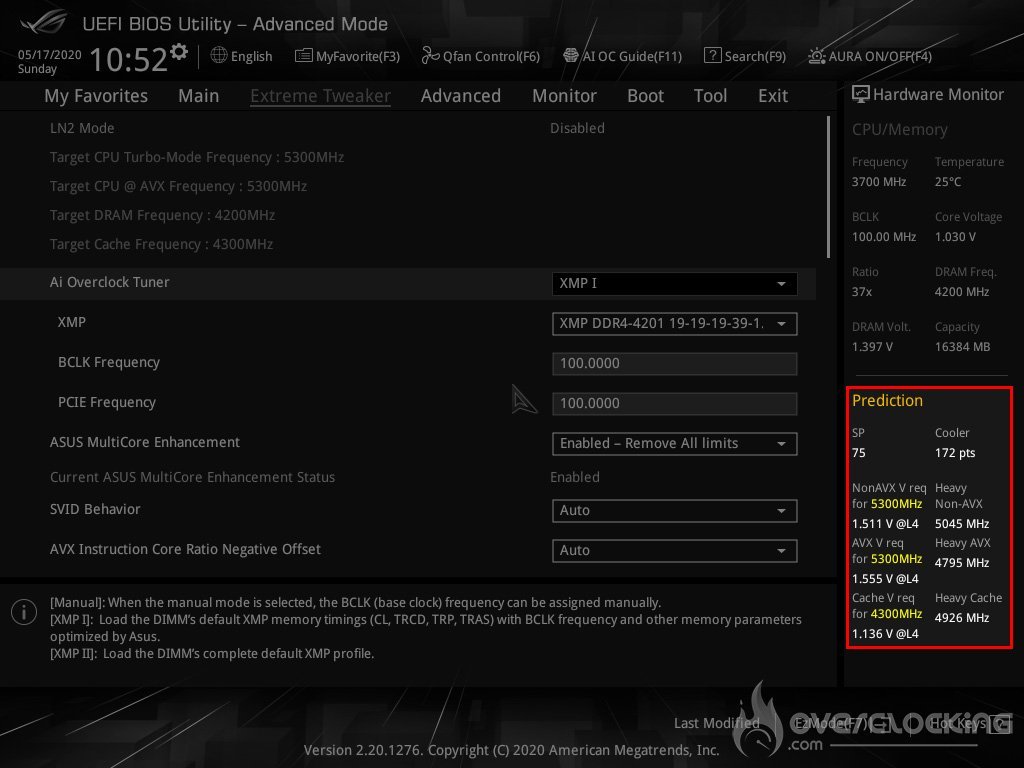Screen dimensions: 1024x768
Task: Open the settings gear next to the clock
Action: (179, 52)
